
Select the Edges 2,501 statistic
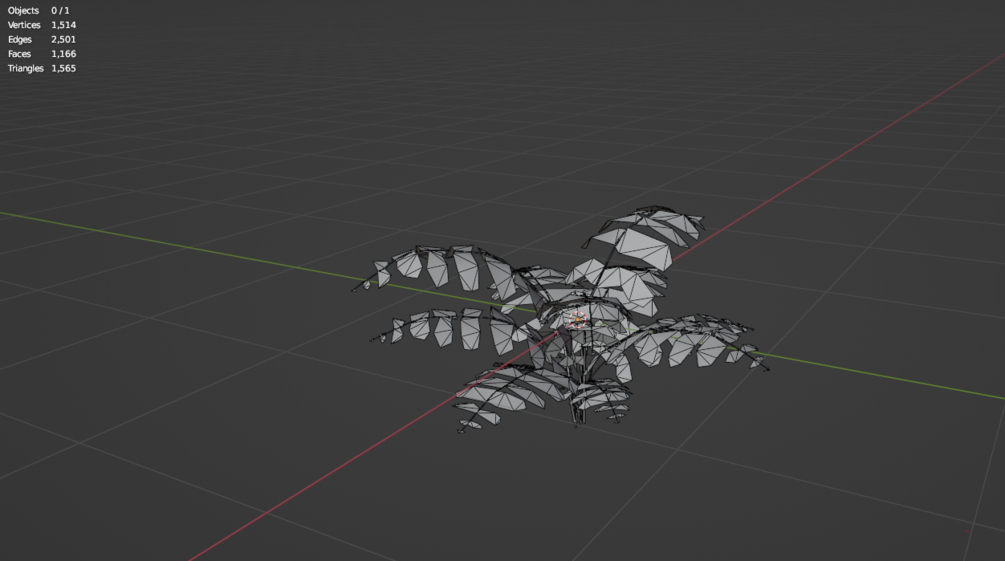click(42, 39)
